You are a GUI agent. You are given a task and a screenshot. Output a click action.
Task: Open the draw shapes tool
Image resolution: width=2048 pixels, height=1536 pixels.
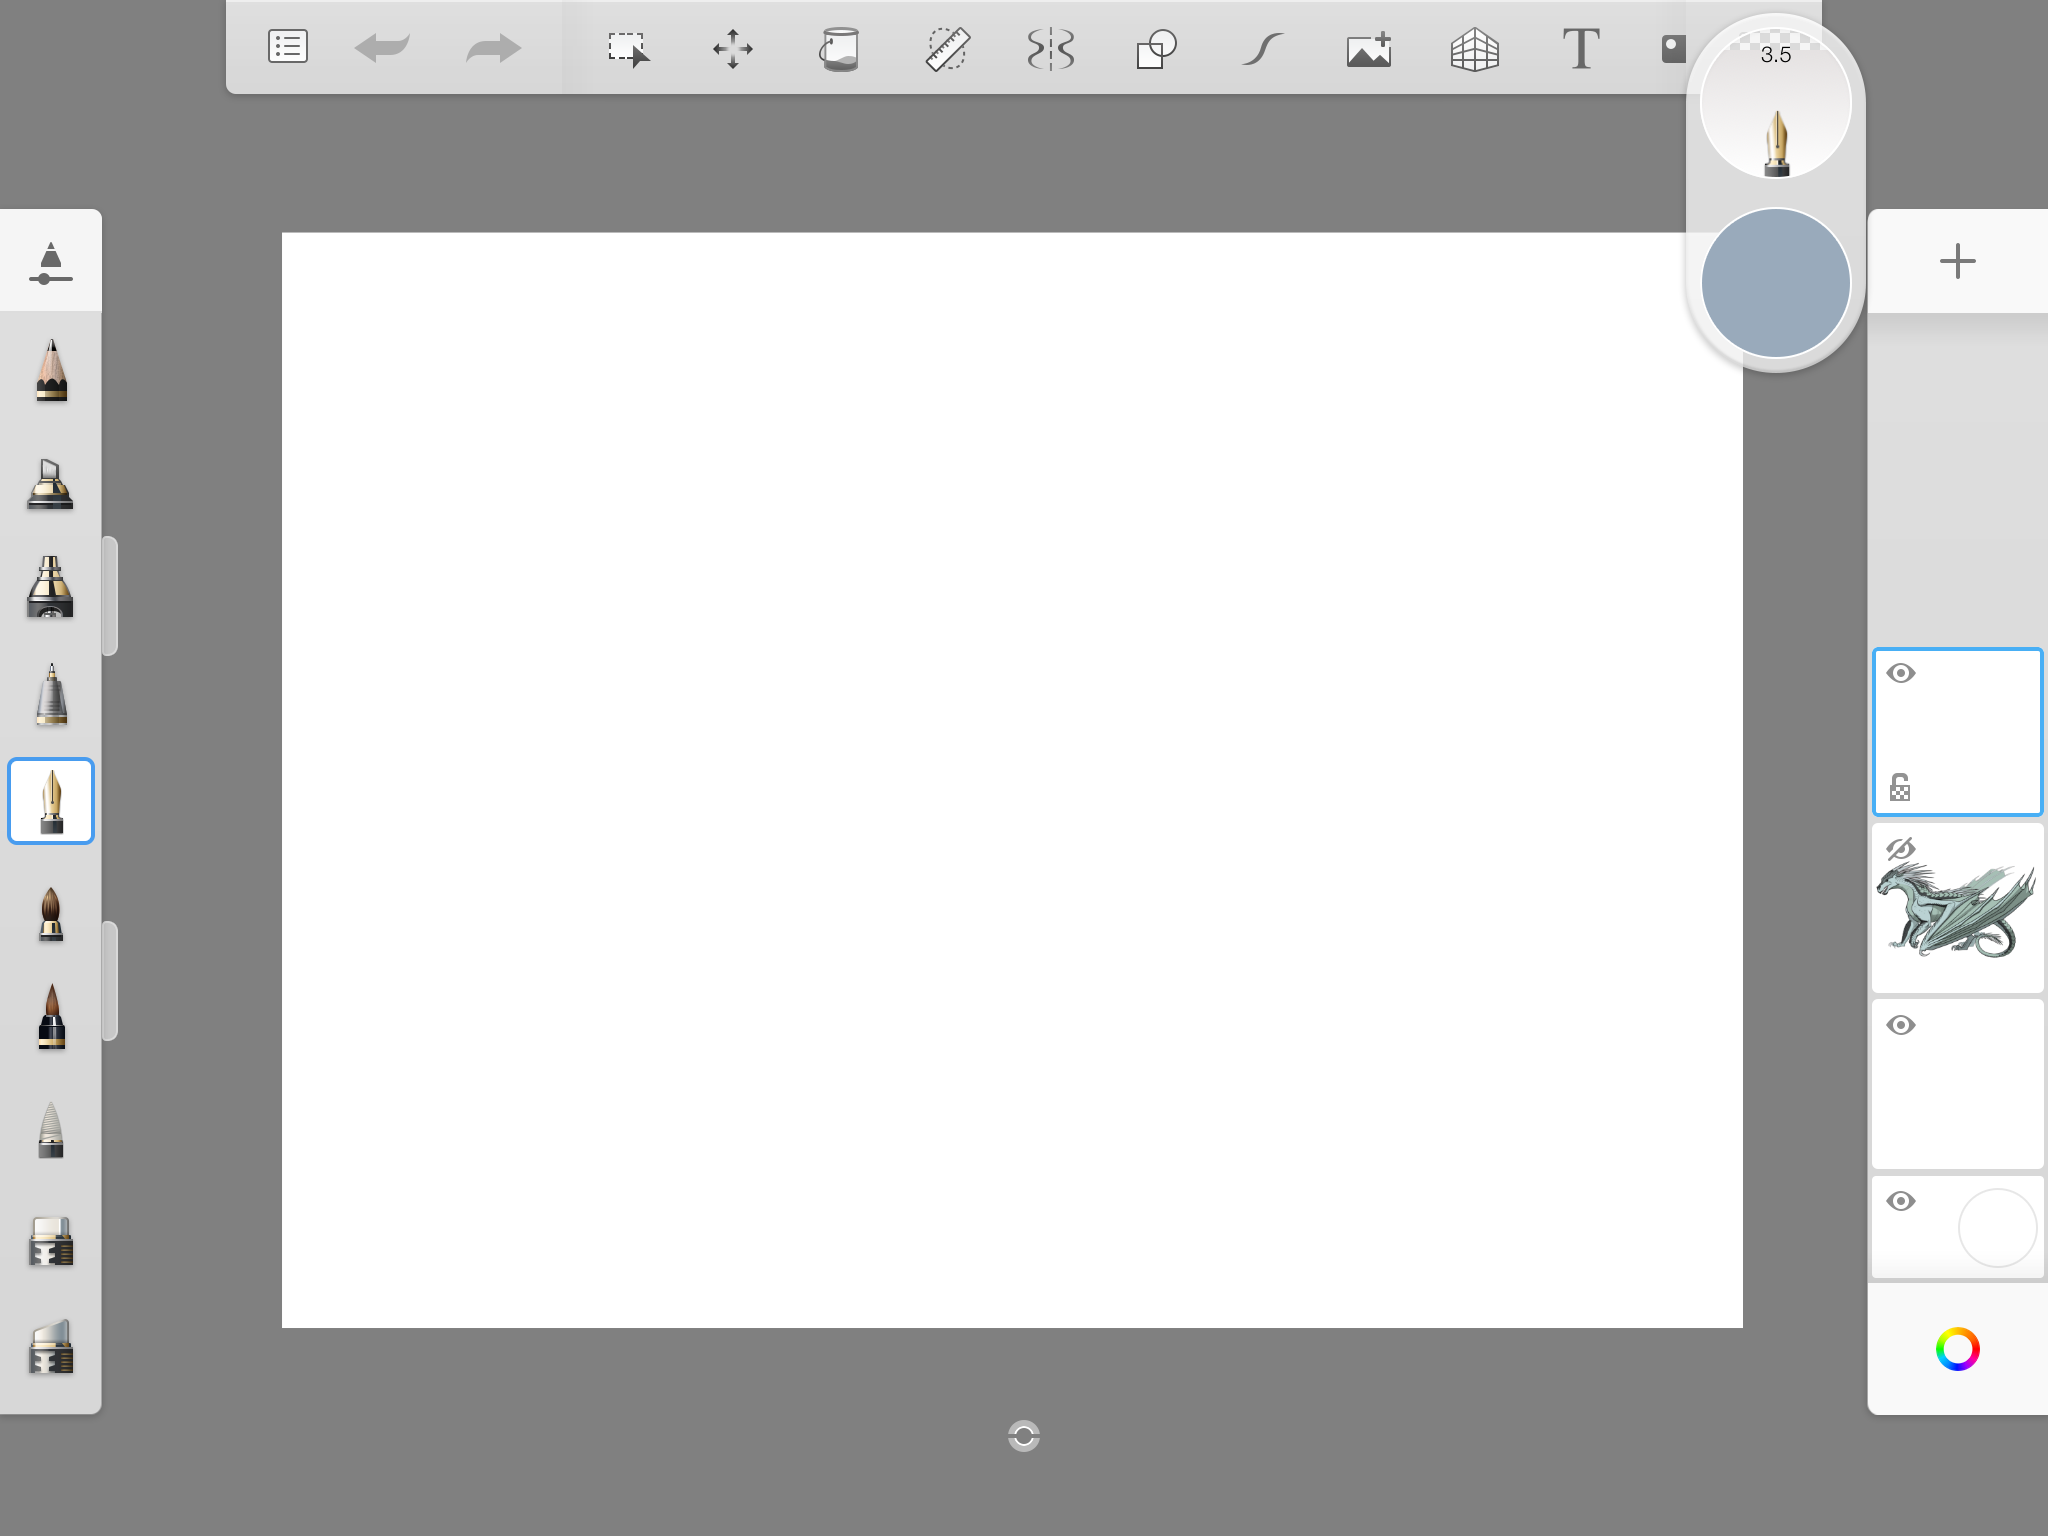1156,48
